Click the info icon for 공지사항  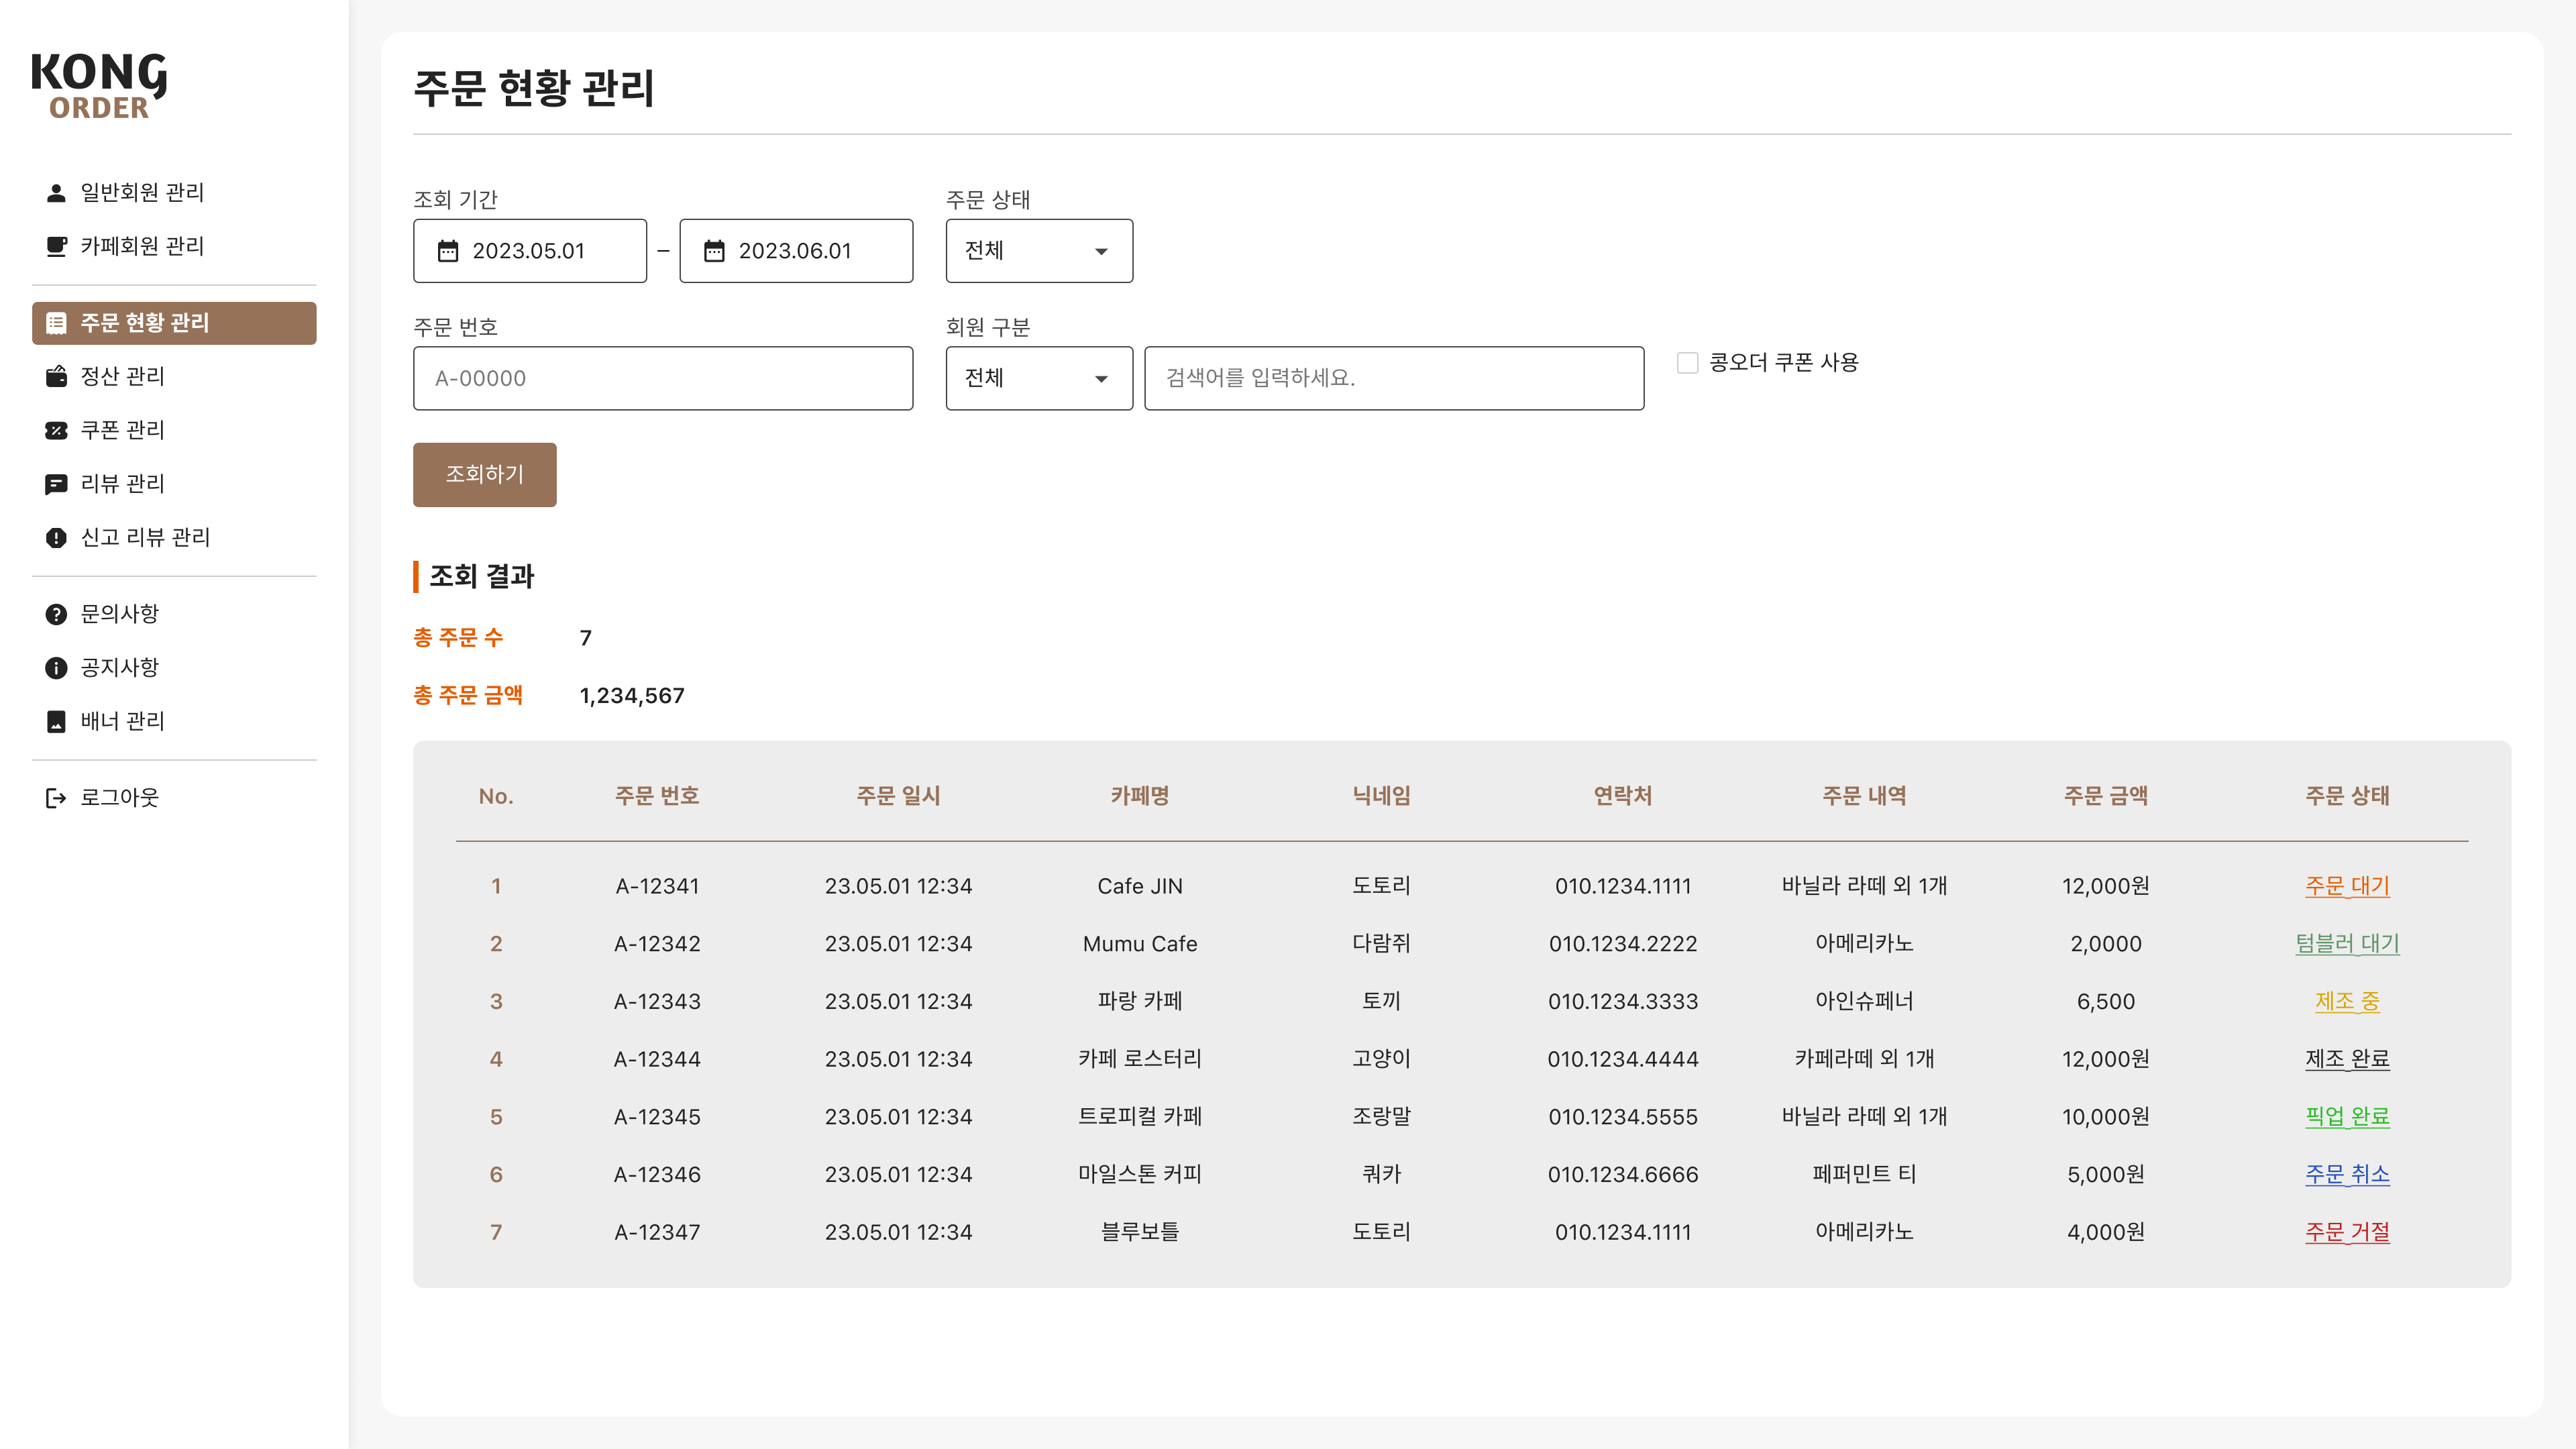(56, 668)
